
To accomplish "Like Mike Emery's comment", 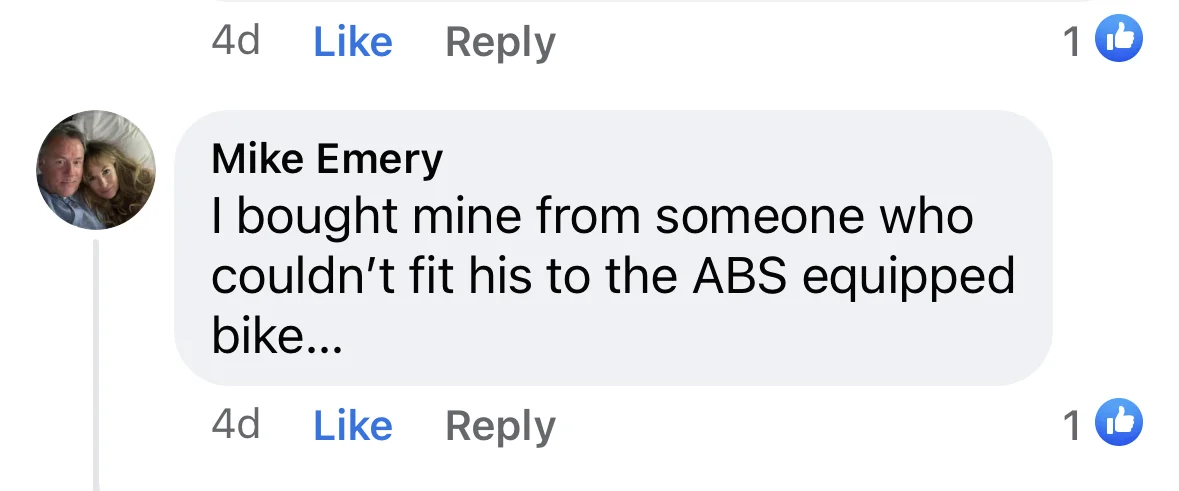I will 352,426.
